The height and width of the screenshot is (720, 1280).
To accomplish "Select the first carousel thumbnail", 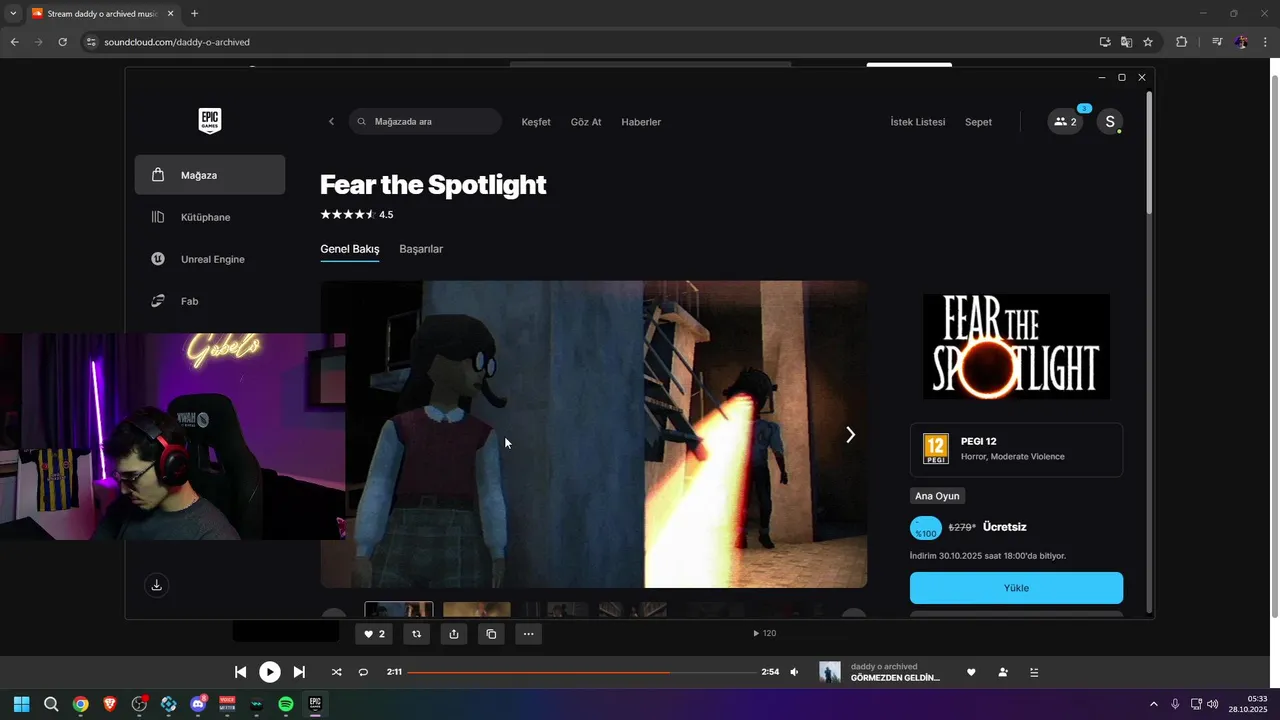I will tap(399, 610).
